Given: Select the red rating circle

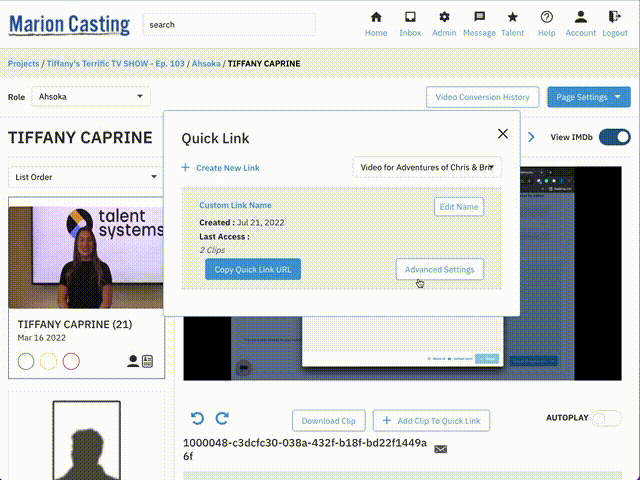Looking at the screenshot, I should 71,361.
